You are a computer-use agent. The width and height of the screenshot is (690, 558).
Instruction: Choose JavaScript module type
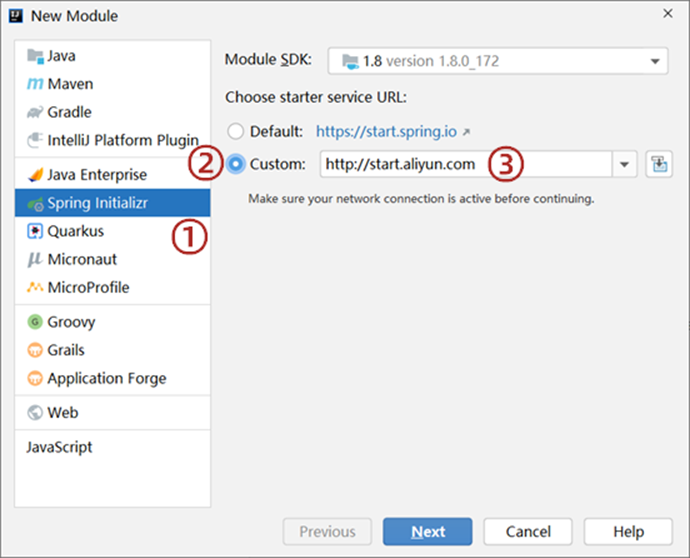tap(113, 447)
